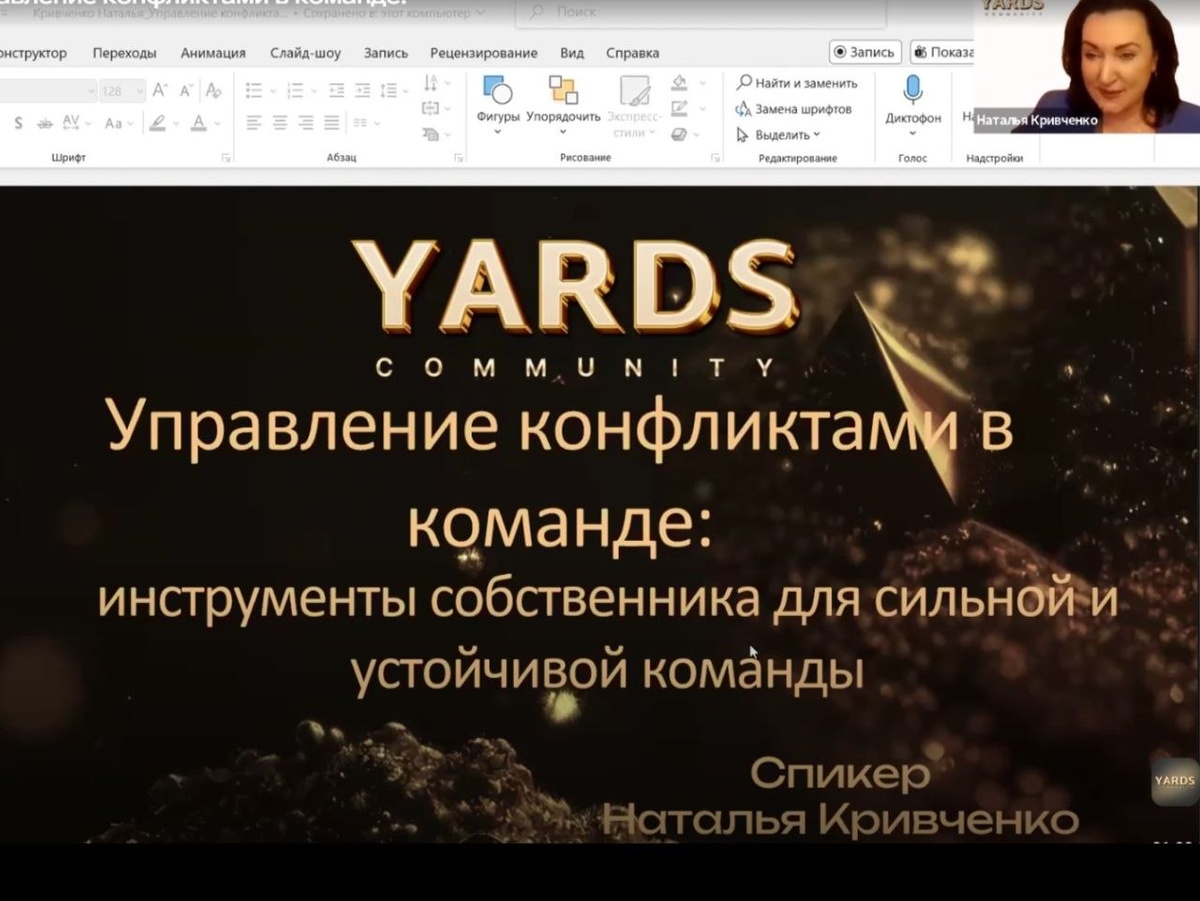The width and height of the screenshot is (1200, 901).
Task: Switch to the Анимация tab
Action: click(213, 53)
